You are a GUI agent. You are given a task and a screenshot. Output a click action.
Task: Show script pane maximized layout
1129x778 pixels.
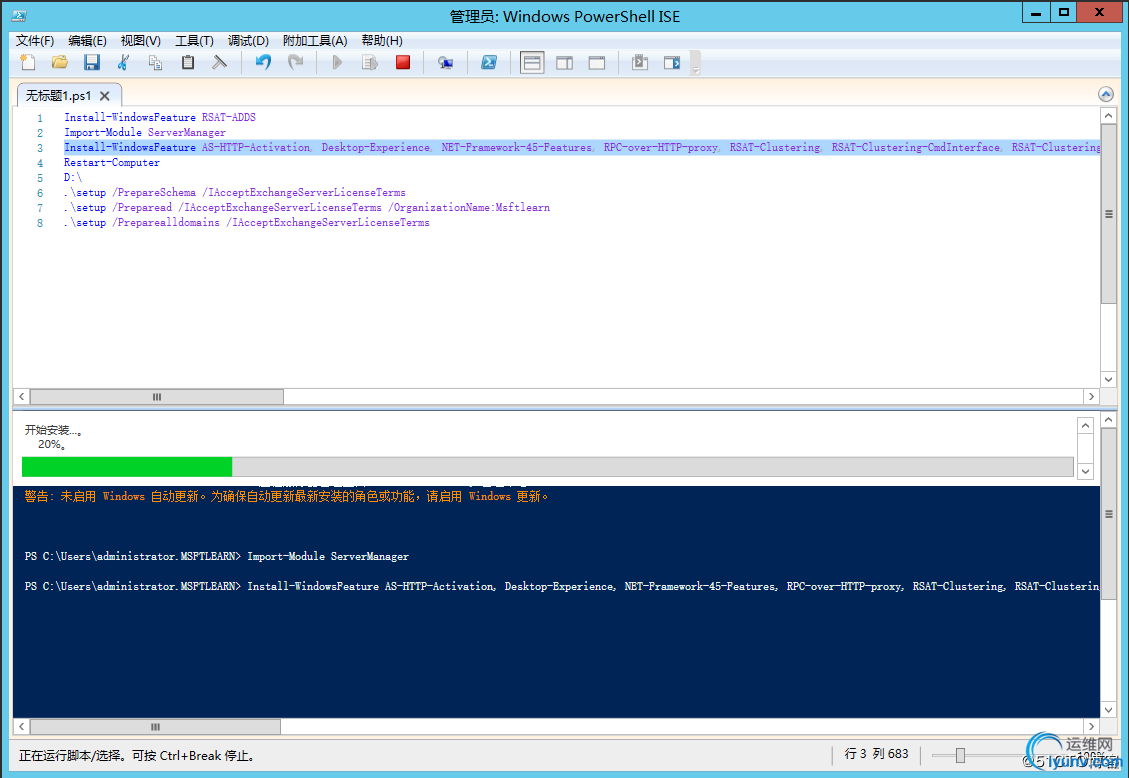tap(597, 63)
